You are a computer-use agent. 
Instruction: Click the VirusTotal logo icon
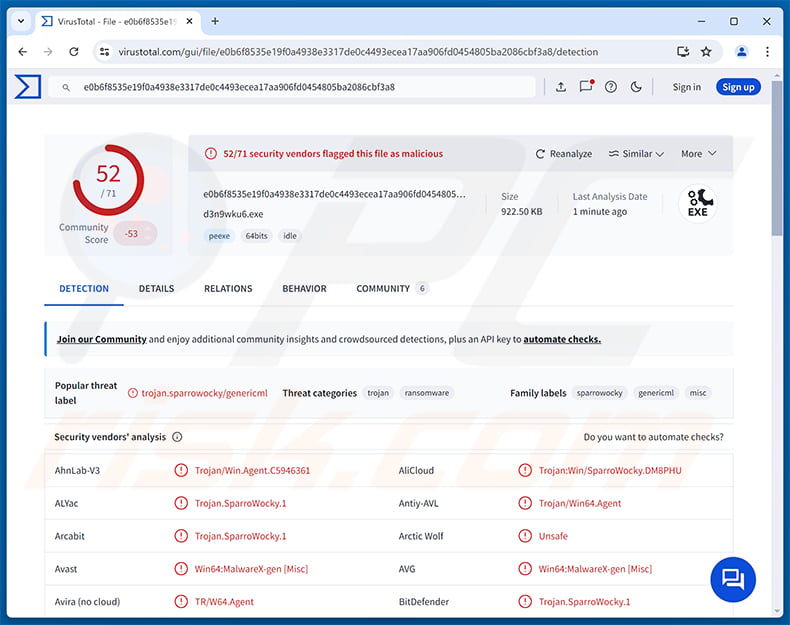tap(27, 87)
